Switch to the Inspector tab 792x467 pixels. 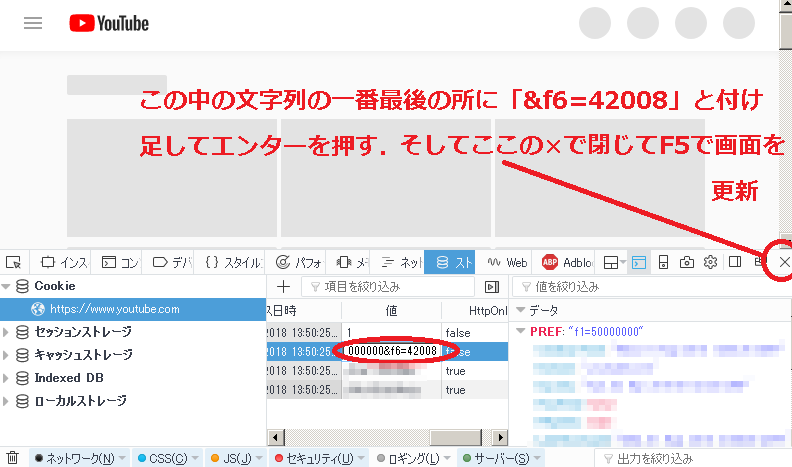click(64, 263)
